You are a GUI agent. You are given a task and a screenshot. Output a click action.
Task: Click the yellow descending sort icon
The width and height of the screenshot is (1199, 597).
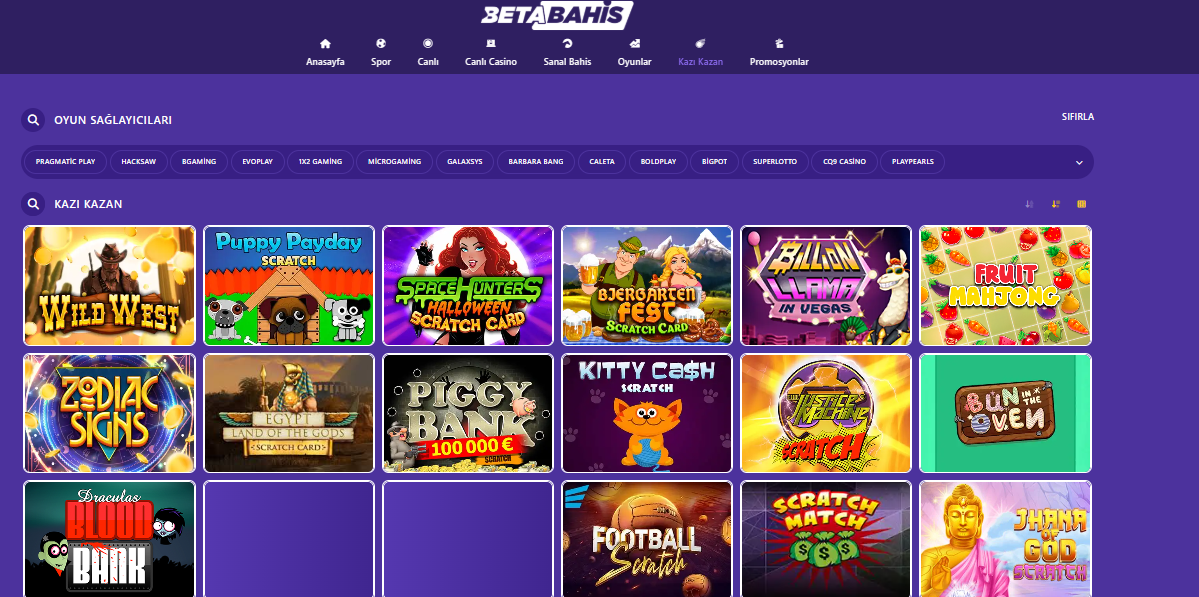pyautogui.click(x=1055, y=204)
